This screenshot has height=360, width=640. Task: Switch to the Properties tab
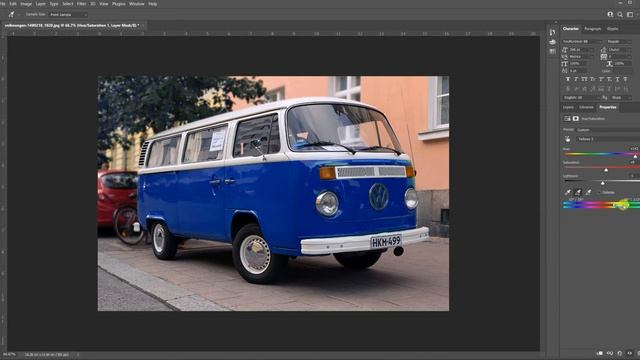(x=607, y=107)
